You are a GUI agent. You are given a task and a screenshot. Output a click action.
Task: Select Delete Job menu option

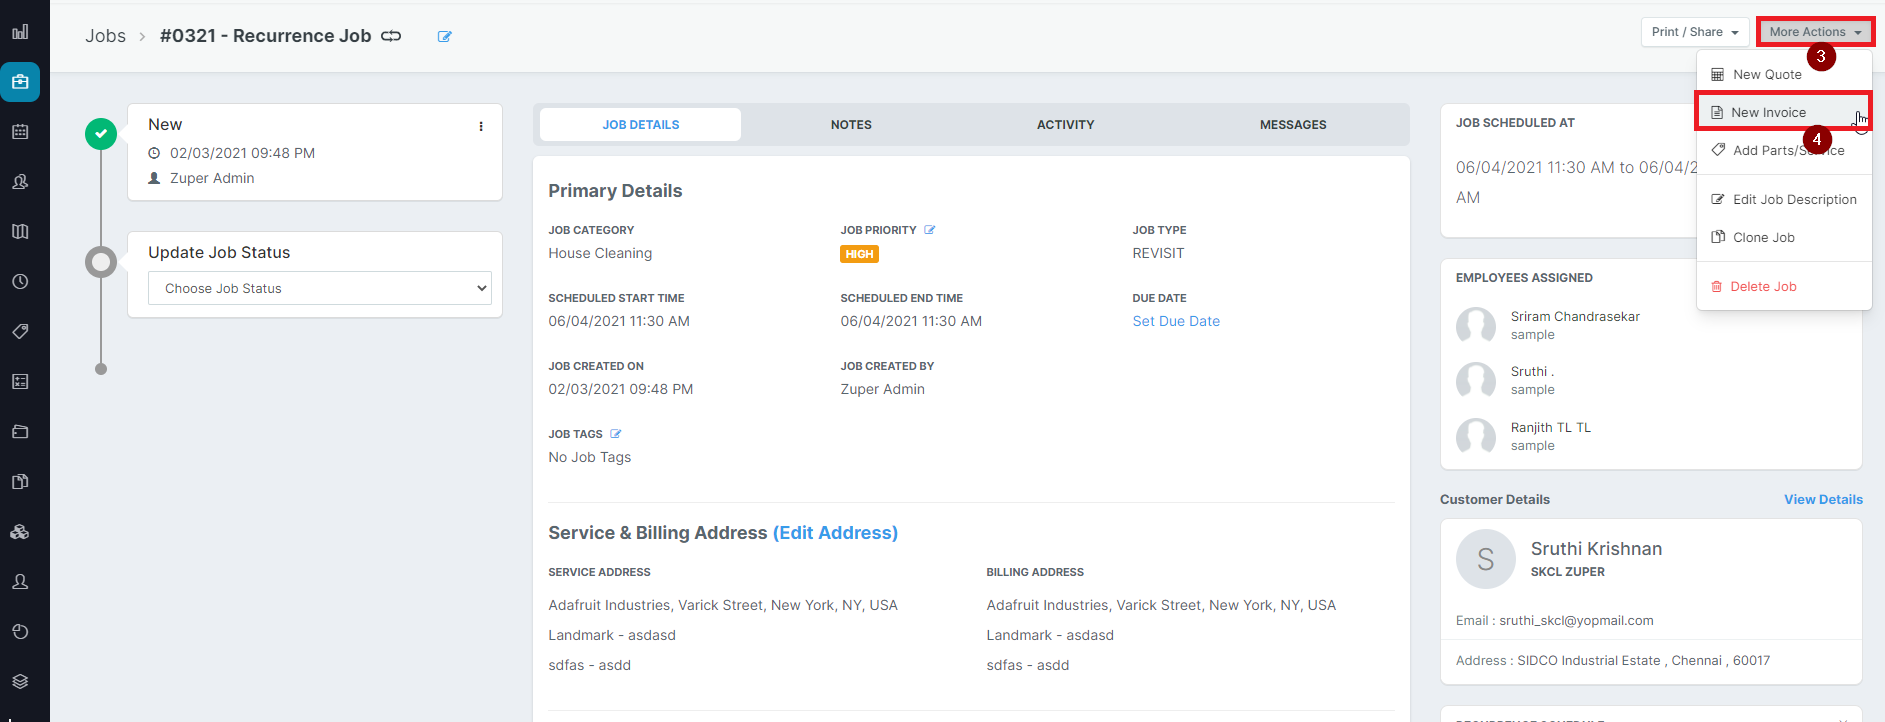point(1762,287)
